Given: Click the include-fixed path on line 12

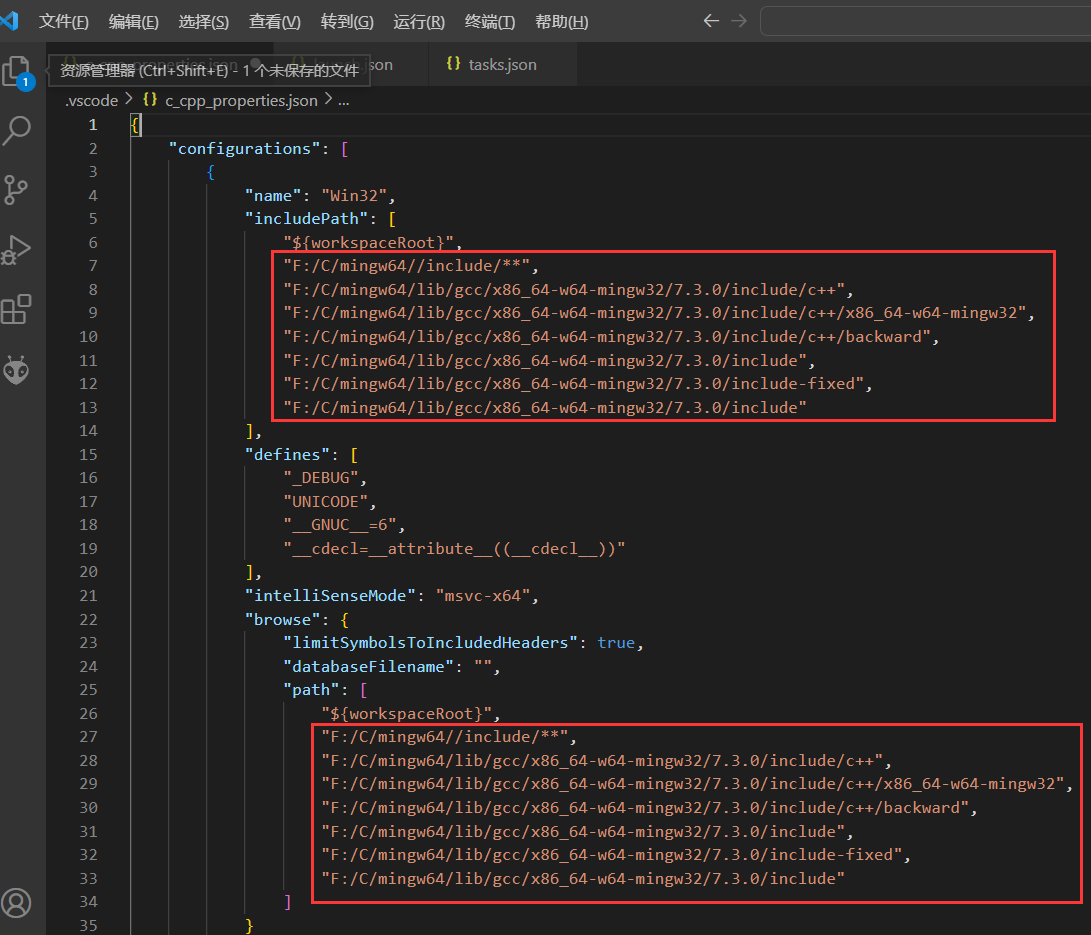Looking at the screenshot, I should pos(573,384).
